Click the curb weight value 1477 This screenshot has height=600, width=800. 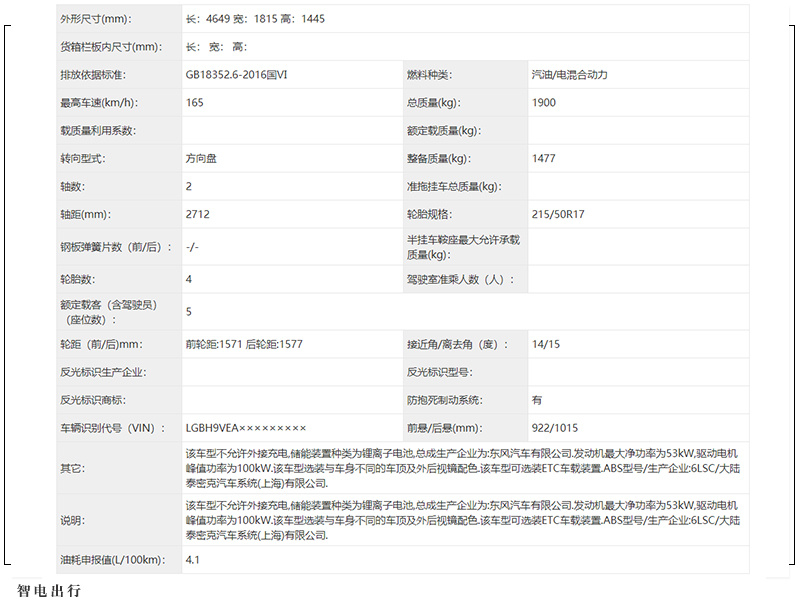(543, 158)
